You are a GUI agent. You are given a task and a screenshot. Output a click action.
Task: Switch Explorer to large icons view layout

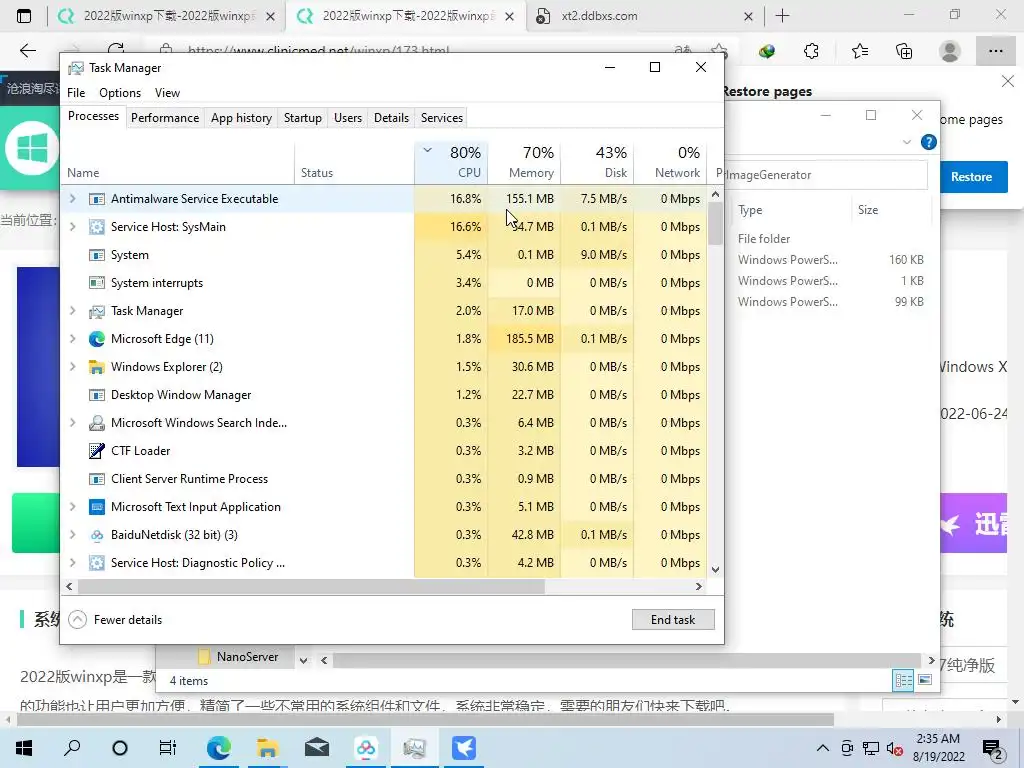[x=925, y=680]
